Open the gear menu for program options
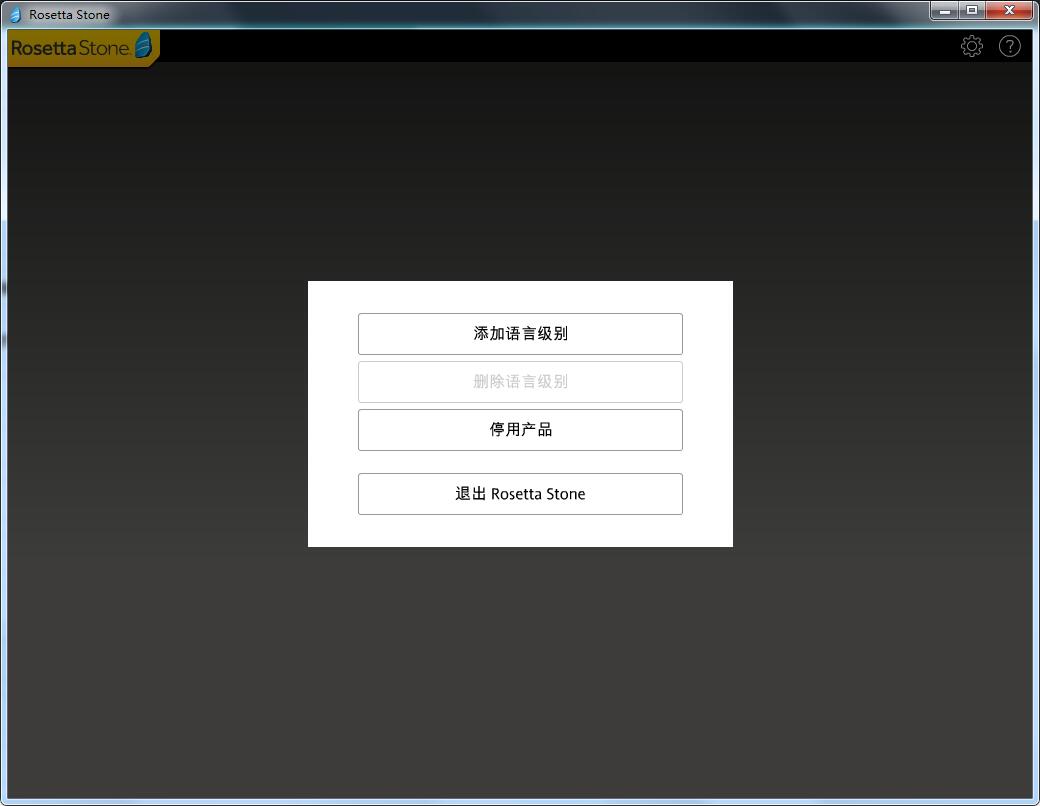The width and height of the screenshot is (1040, 806). click(x=971, y=46)
